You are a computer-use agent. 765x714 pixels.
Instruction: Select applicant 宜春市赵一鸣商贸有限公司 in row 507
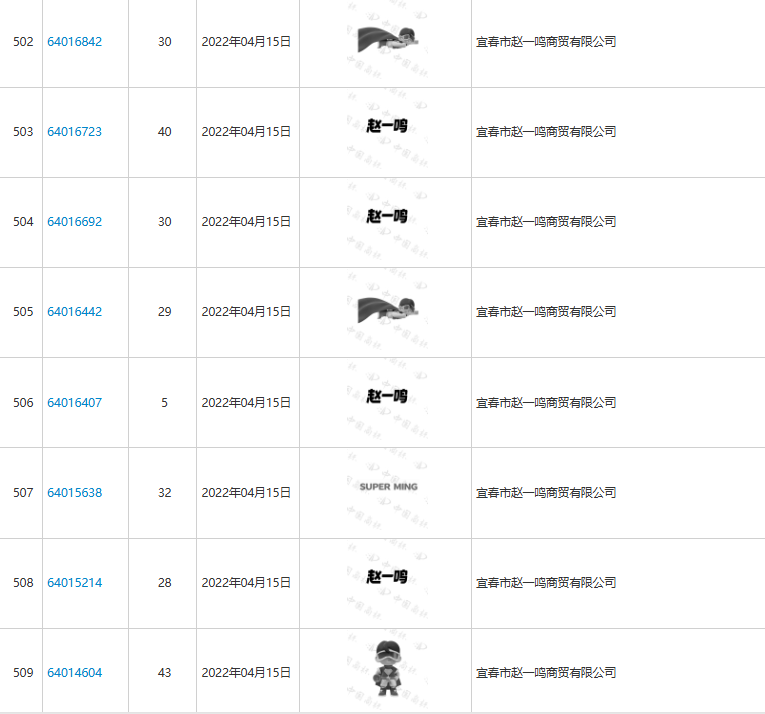click(545, 493)
